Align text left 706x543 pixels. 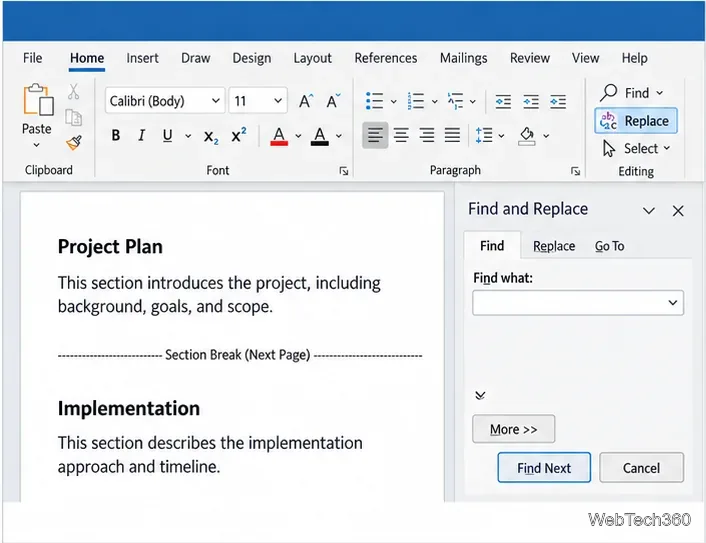pos(375,135)
